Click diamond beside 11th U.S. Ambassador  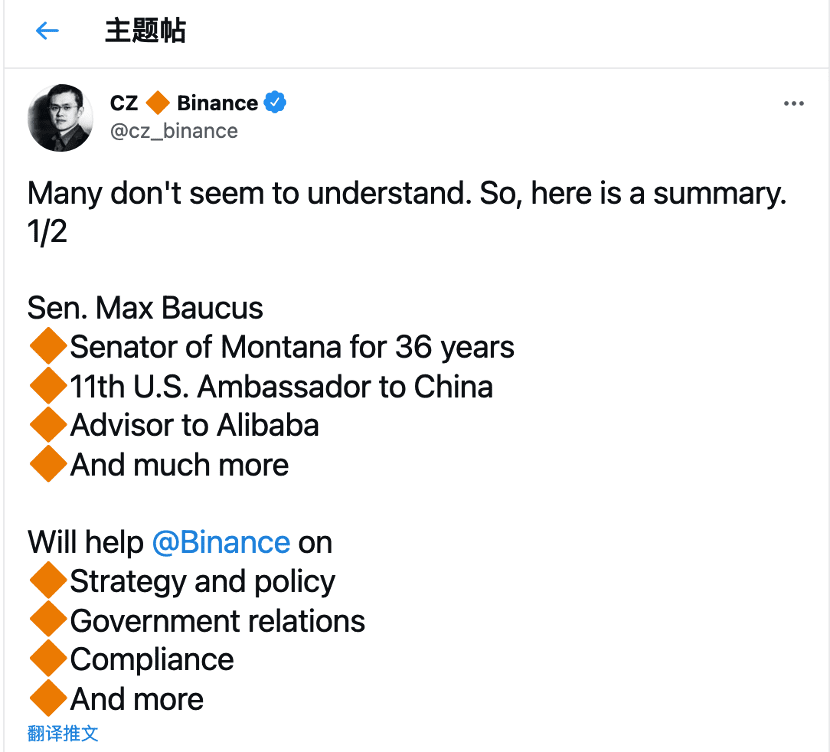tap(48, 386)
